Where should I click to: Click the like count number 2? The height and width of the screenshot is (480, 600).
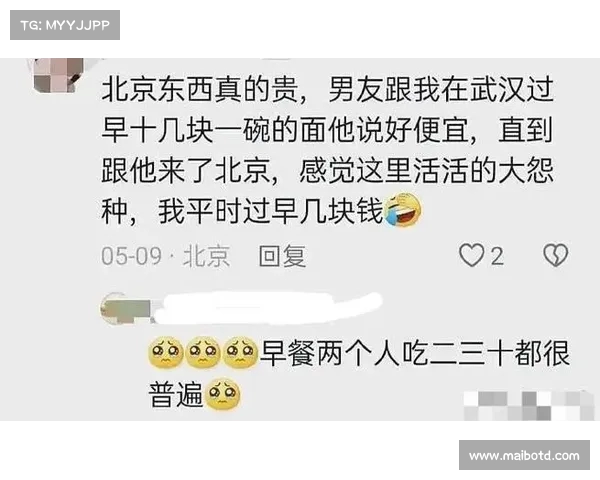[x=497, y=256]
